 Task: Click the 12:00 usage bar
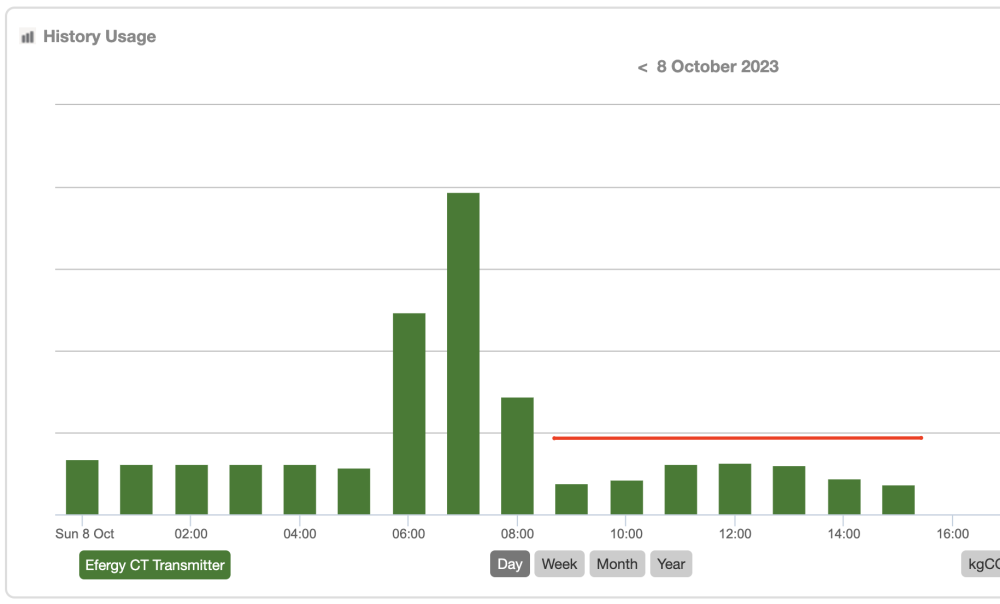(x=735, y=489)
